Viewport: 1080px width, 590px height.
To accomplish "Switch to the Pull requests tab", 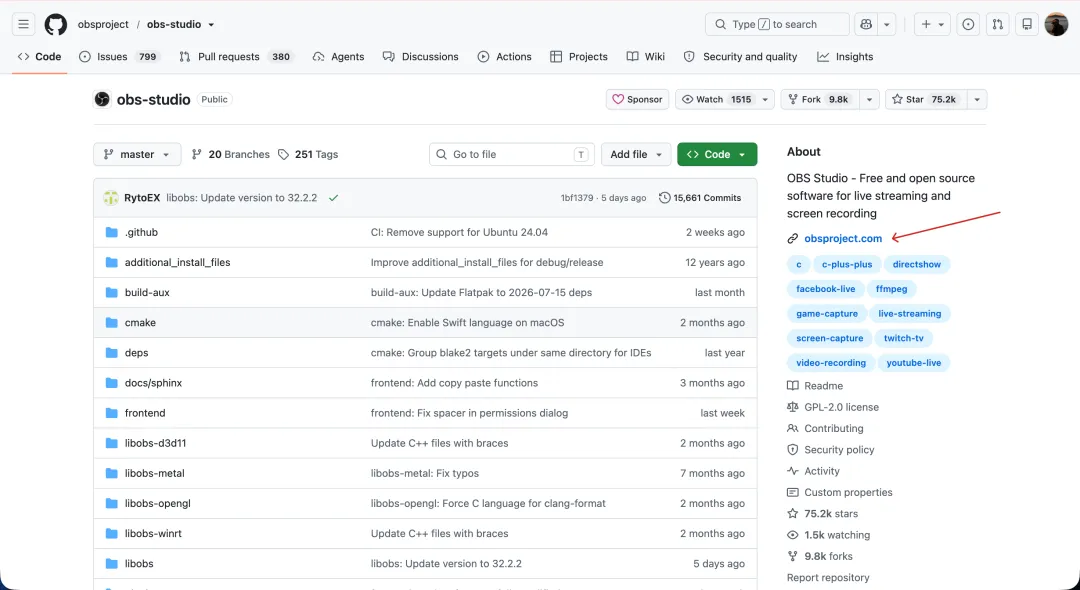I will 236,56.
